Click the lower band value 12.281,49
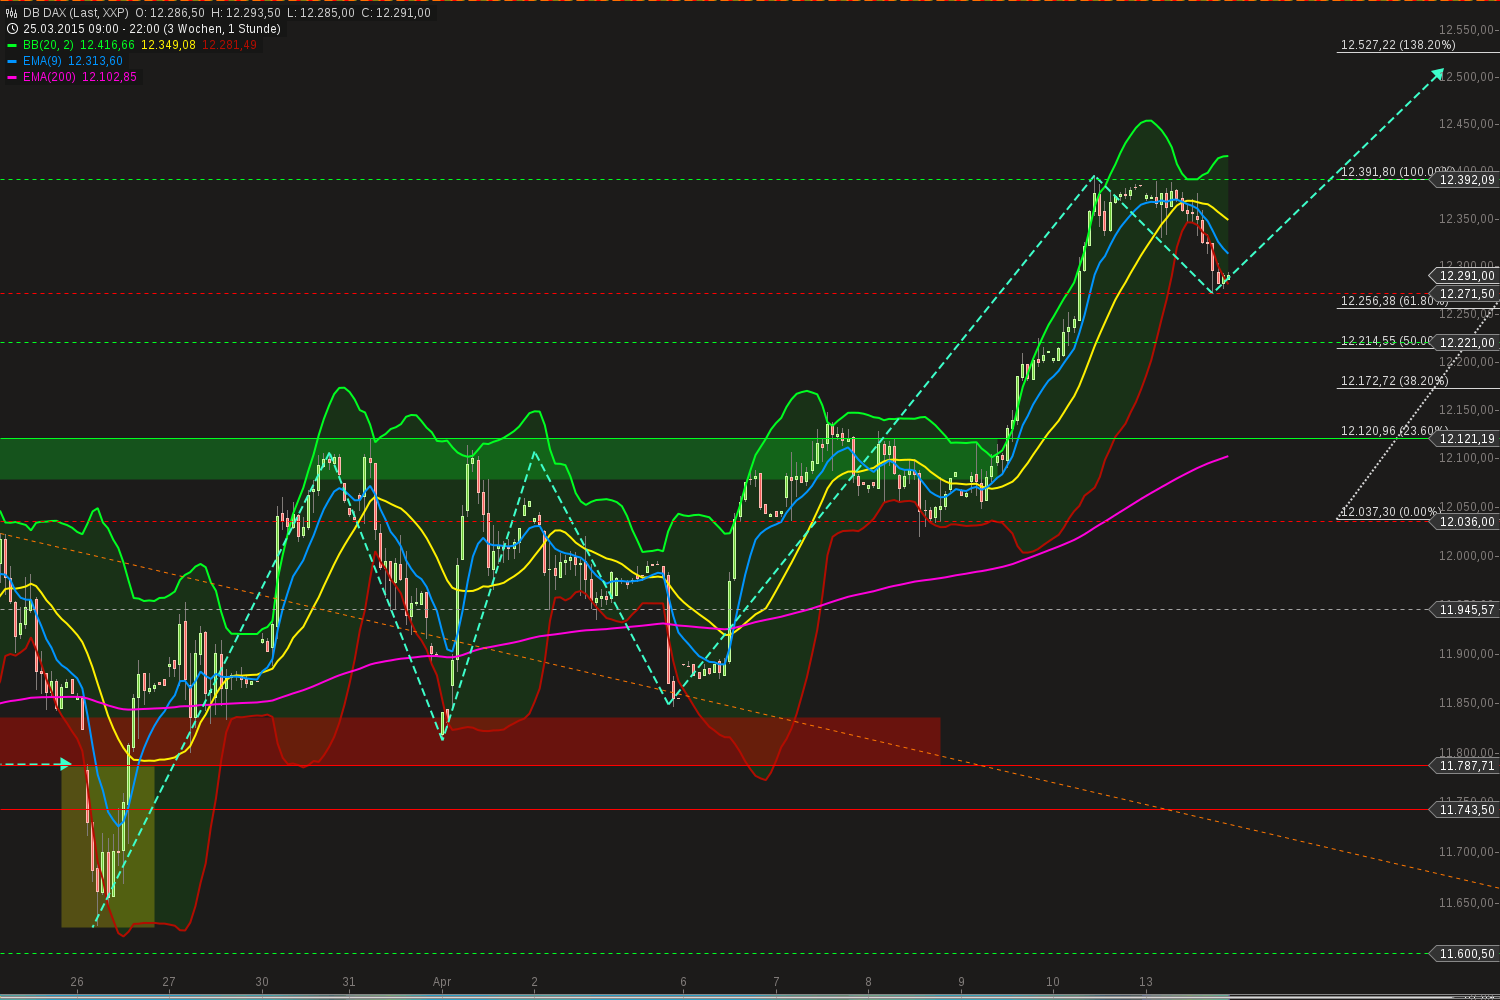Screen dimensions: 1500x1000 point(230,45)
